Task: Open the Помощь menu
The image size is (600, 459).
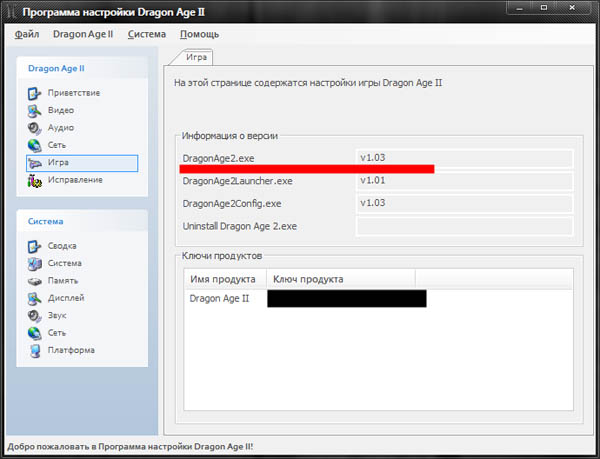Action: coord(199,34)
